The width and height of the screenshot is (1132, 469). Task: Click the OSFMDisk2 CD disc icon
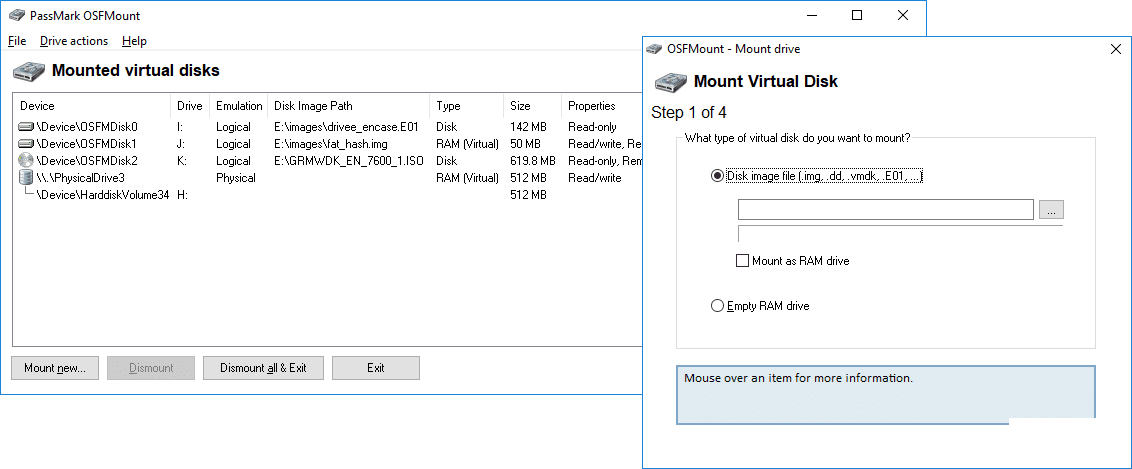[x=27, y=160]
